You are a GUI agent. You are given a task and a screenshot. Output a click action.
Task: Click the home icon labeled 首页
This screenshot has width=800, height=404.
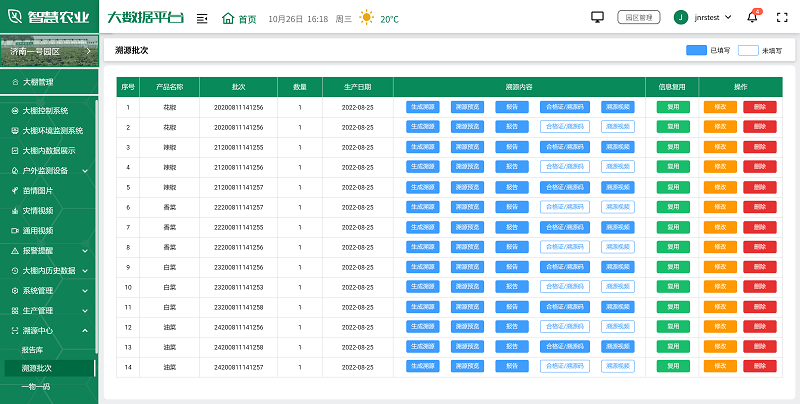pos(239,18)
